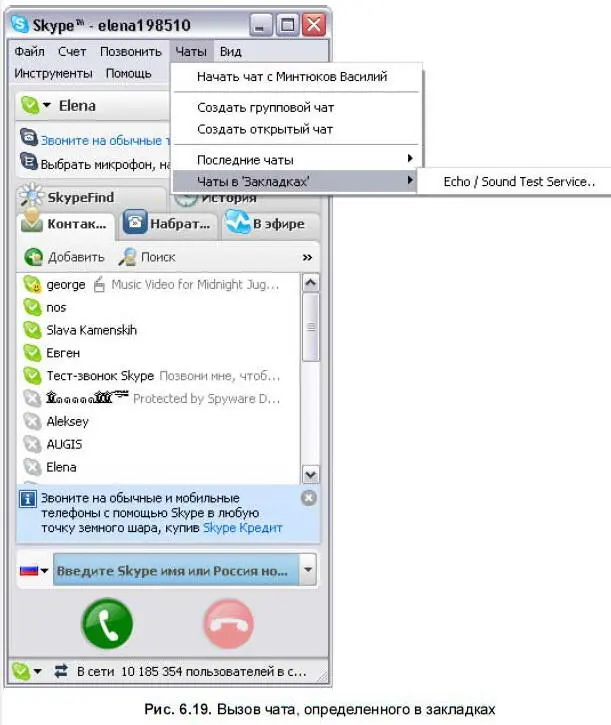The height and width of the screenshot is (725, 611).
Task: Click the green call button
Action: [x=107, y=623]
